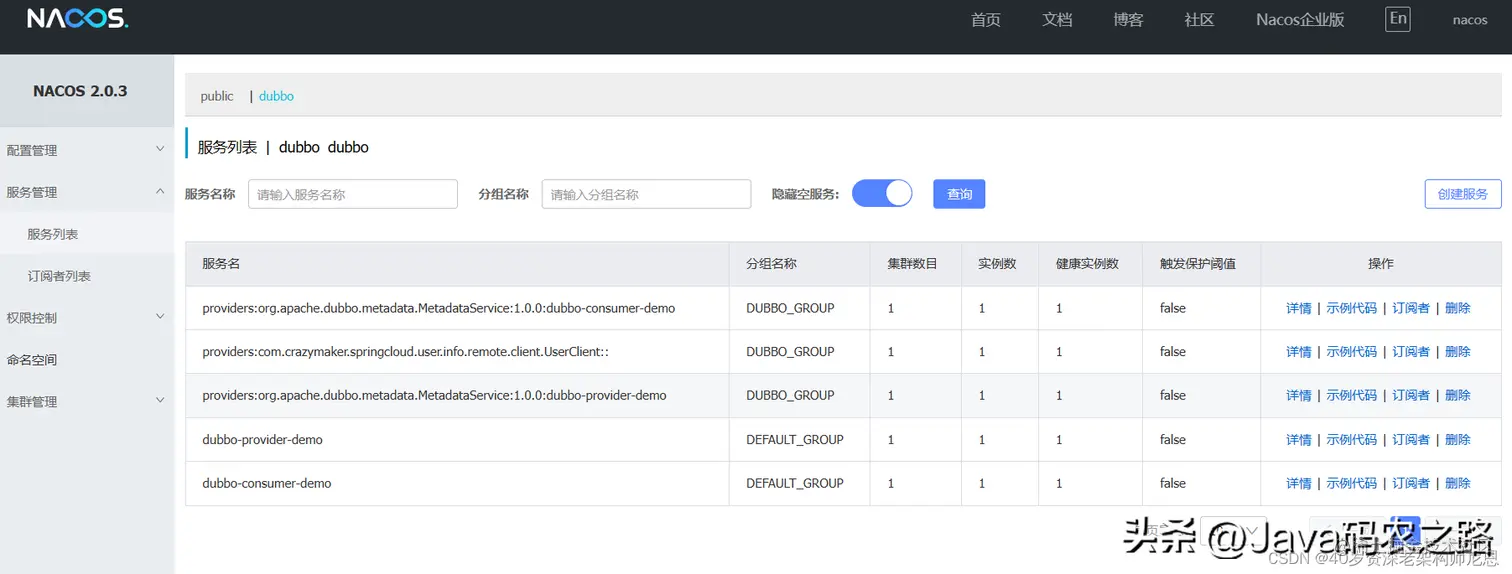Open 详情 for dubbo-consumer-demo MetadataService row
This screenshot has height=574, width=1512.
(x=1299, y=308)
